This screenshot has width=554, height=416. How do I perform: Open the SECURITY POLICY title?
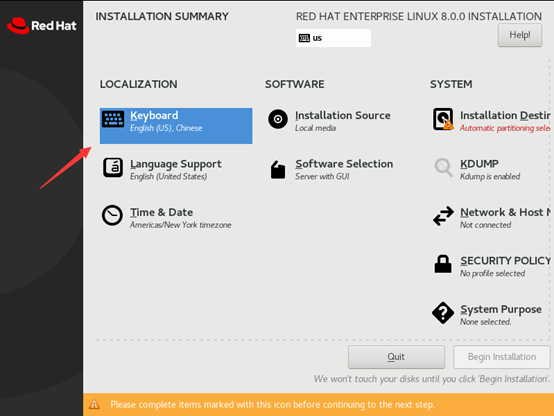click(x=505, y=261)
